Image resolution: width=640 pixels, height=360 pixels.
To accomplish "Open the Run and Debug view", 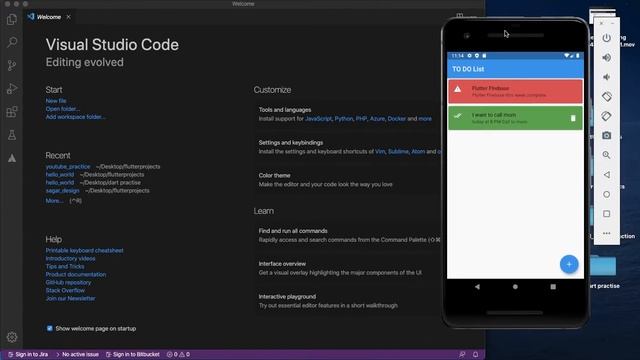I will pos(12,89).
